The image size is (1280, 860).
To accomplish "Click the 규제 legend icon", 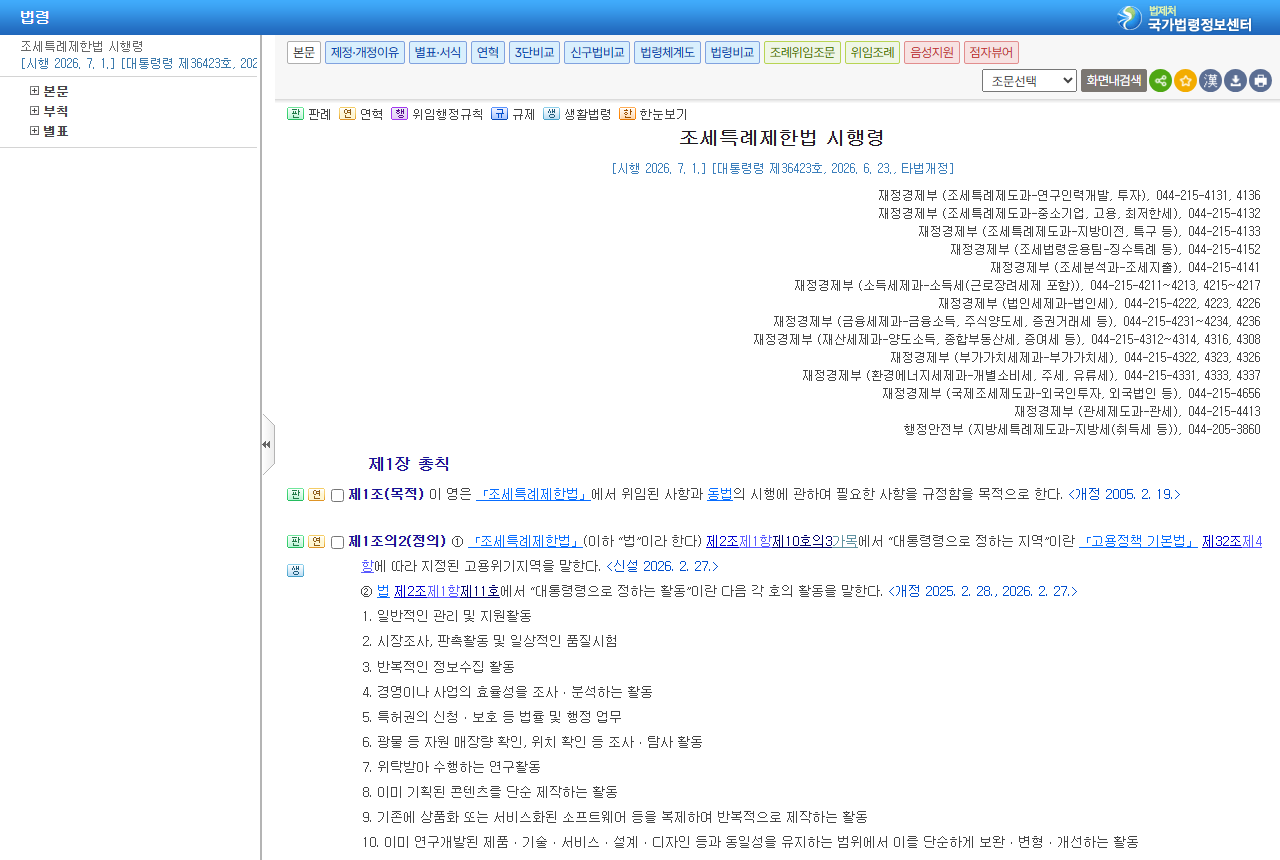I will (499, 114).
